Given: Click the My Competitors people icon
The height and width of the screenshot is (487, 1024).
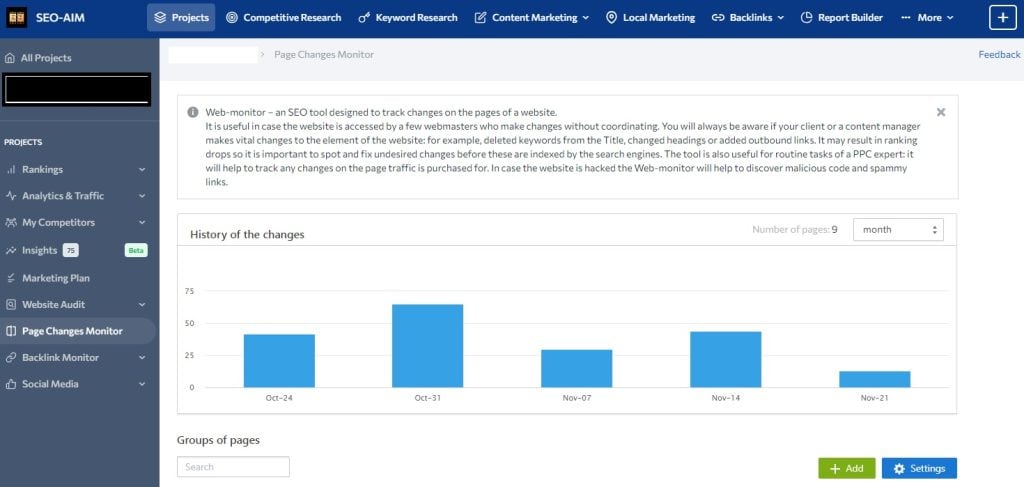Looking at the screenshot, I should 10,223.
